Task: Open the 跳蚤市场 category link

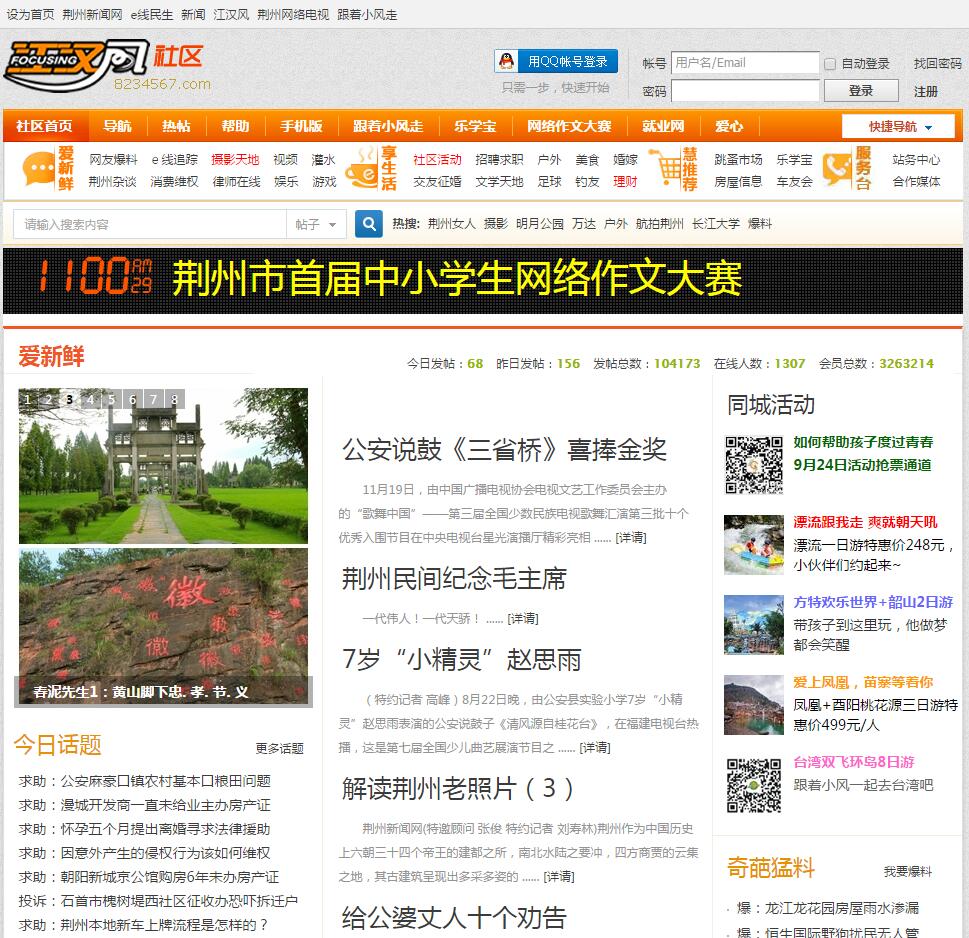Action: click(738, 159)
